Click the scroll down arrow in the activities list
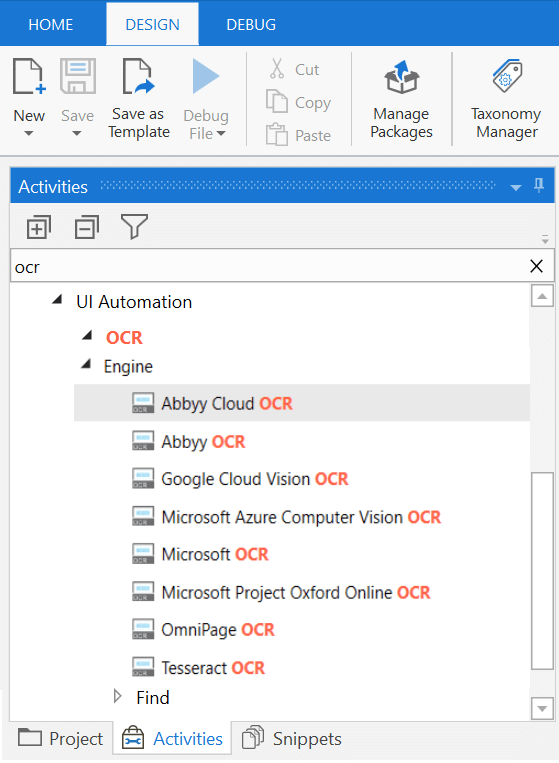The height and width of the screenshot is (763, 559). tap(542, 708)
